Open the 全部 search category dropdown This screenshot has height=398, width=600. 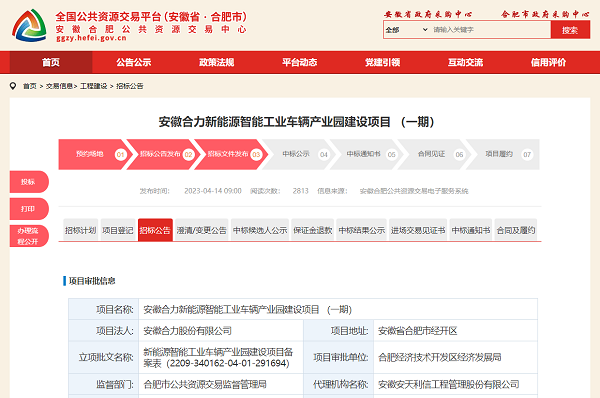[406, 29]
